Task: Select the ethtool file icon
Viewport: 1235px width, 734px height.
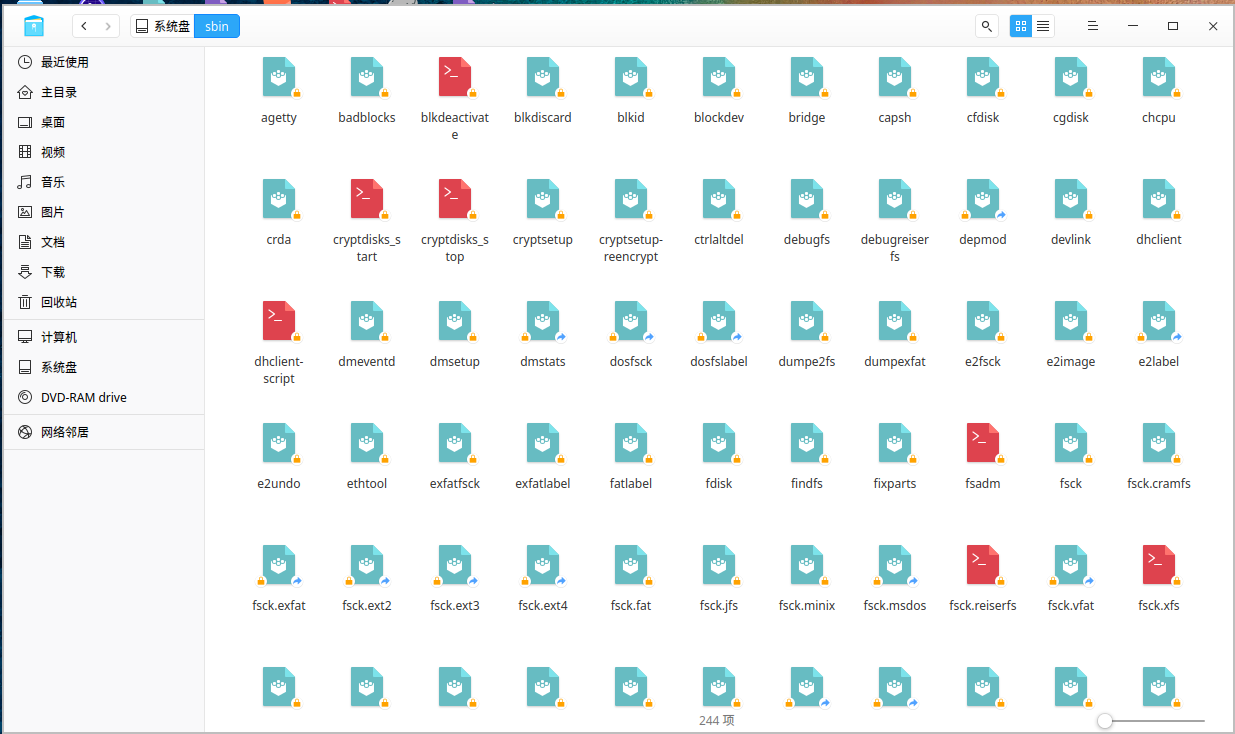Action: pos(367,443)
